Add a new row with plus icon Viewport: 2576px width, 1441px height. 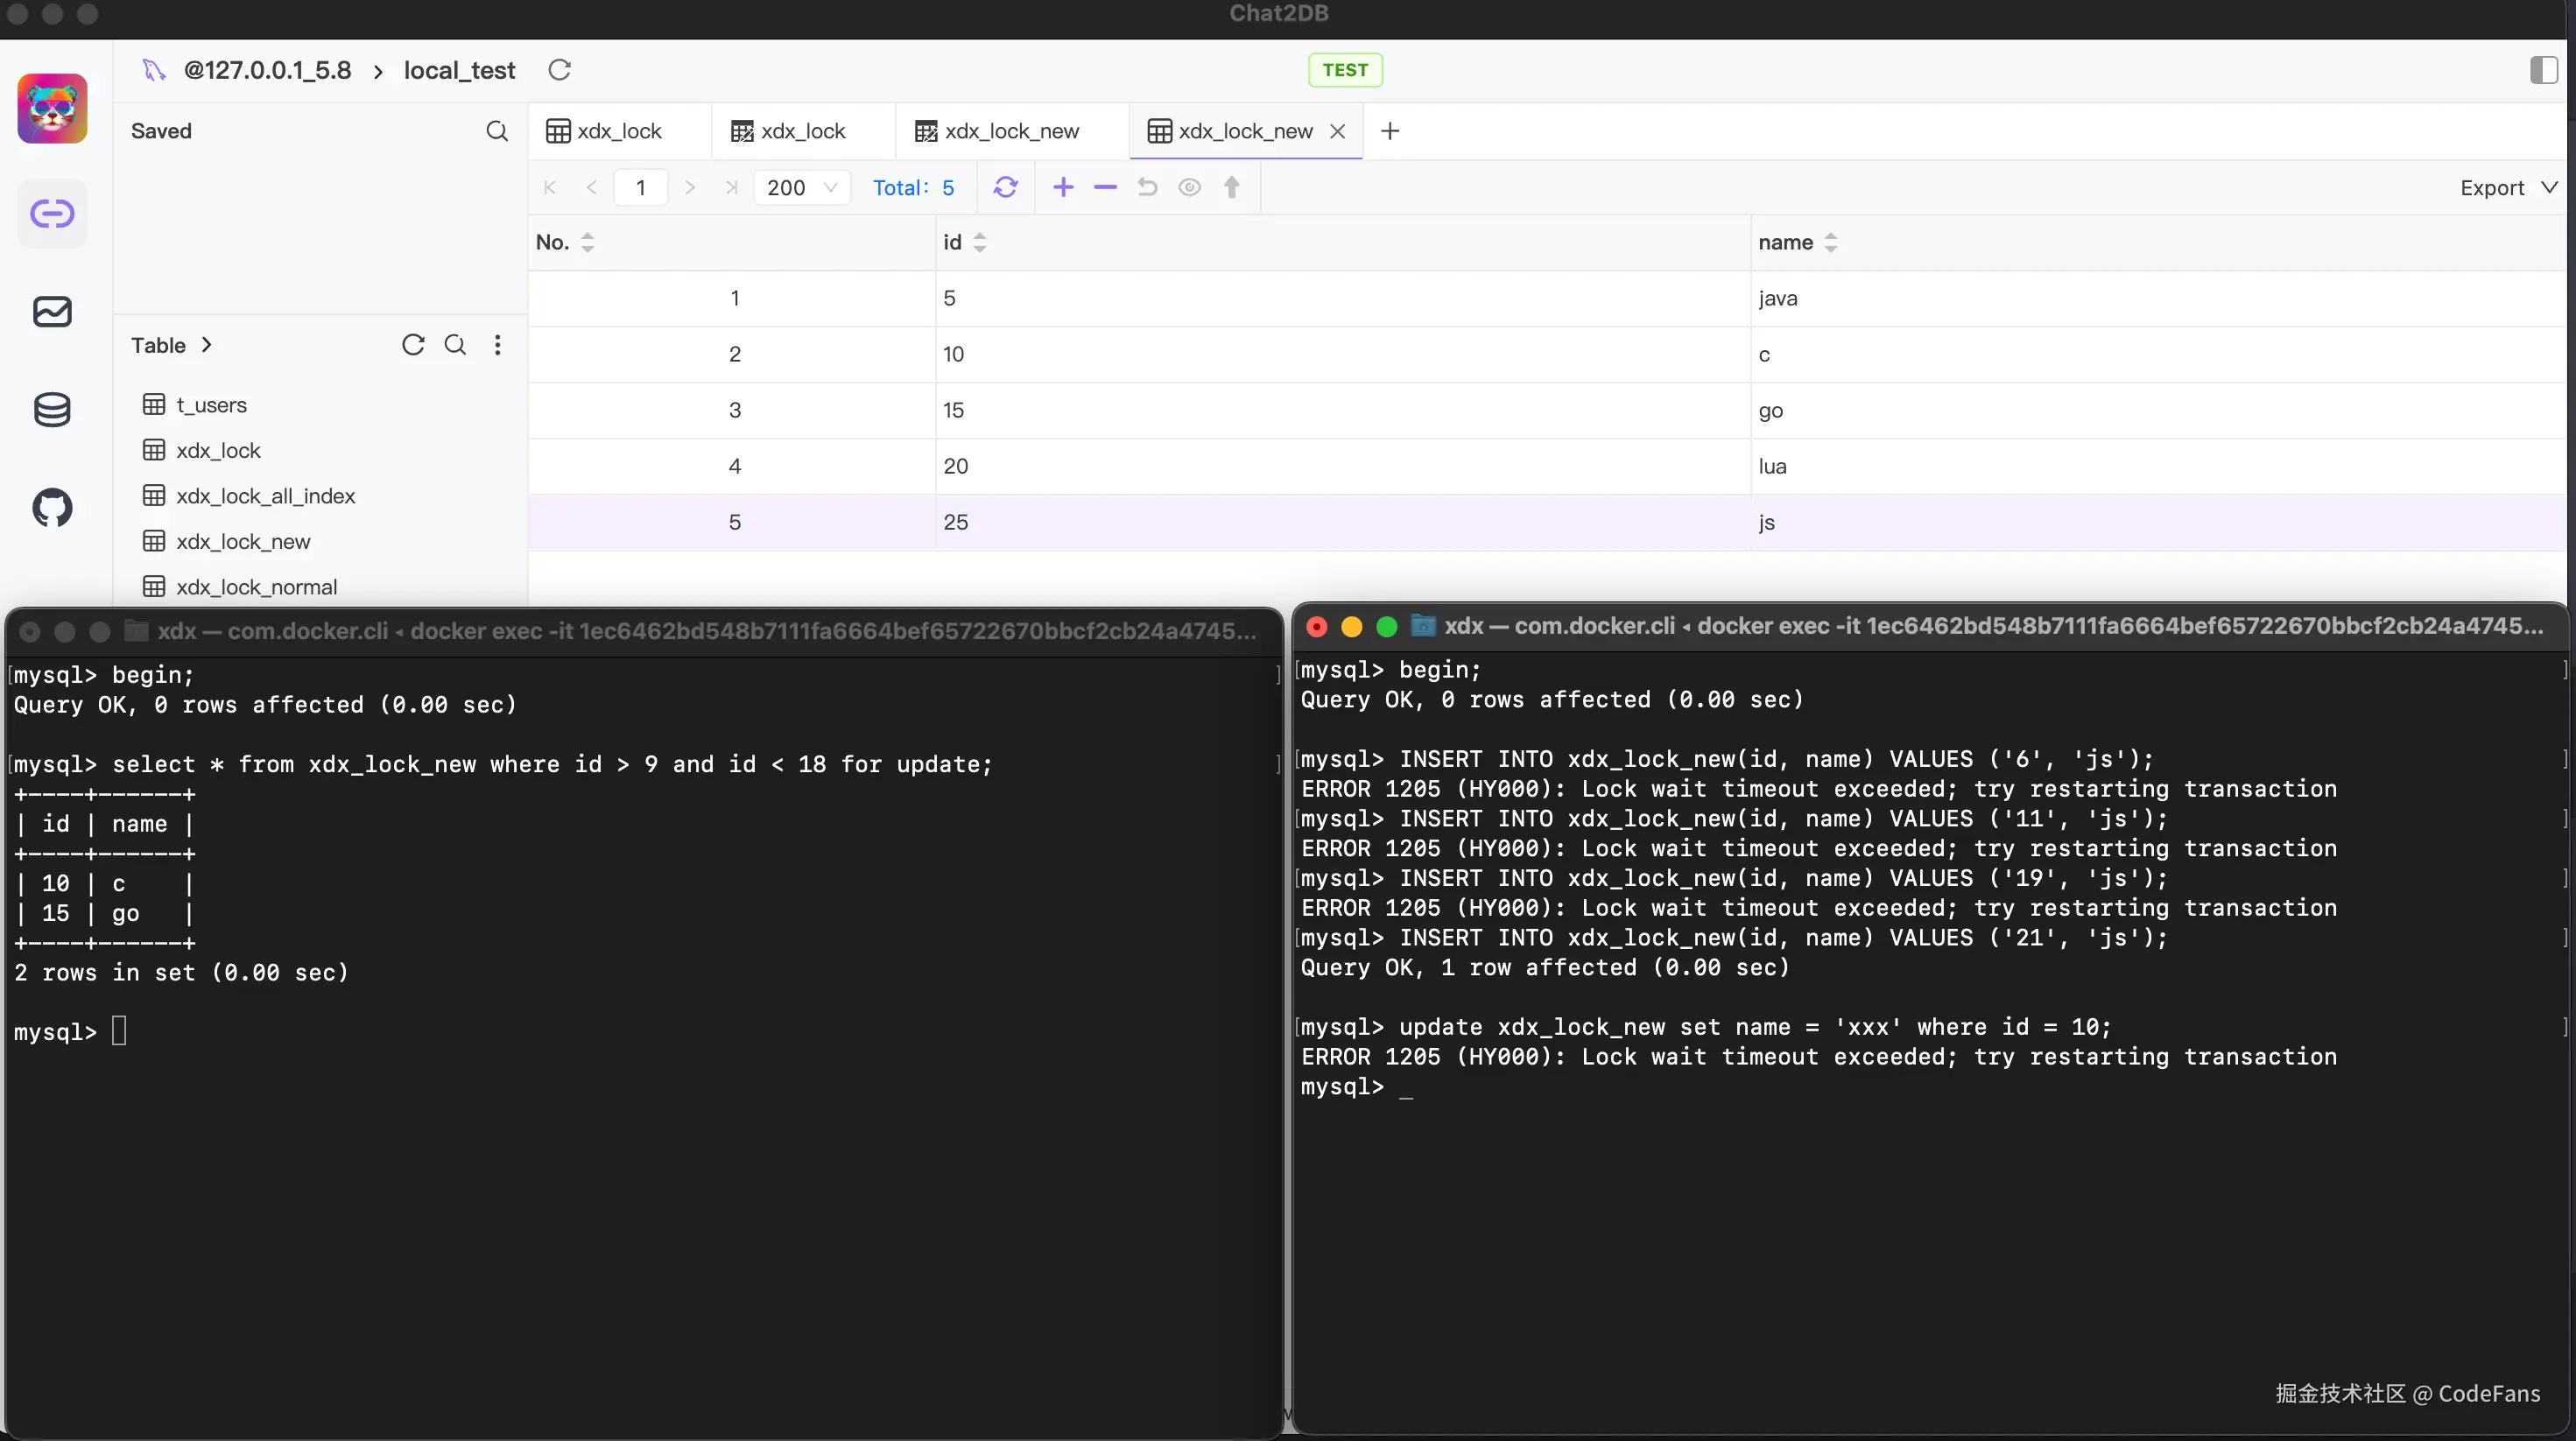click(x=1063, y=187)
